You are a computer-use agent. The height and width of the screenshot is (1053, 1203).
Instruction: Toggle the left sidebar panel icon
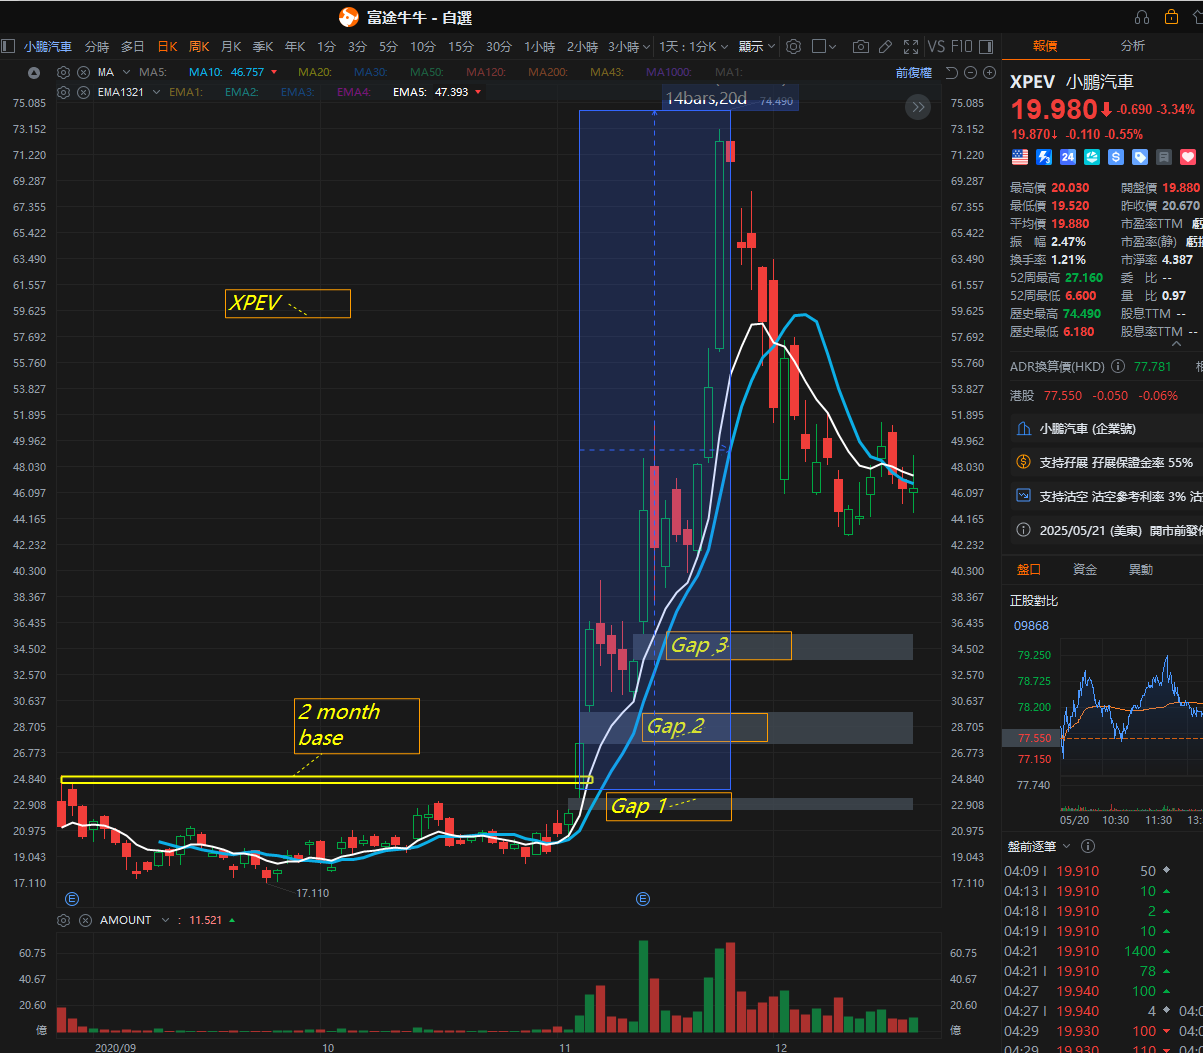point(9,46)
